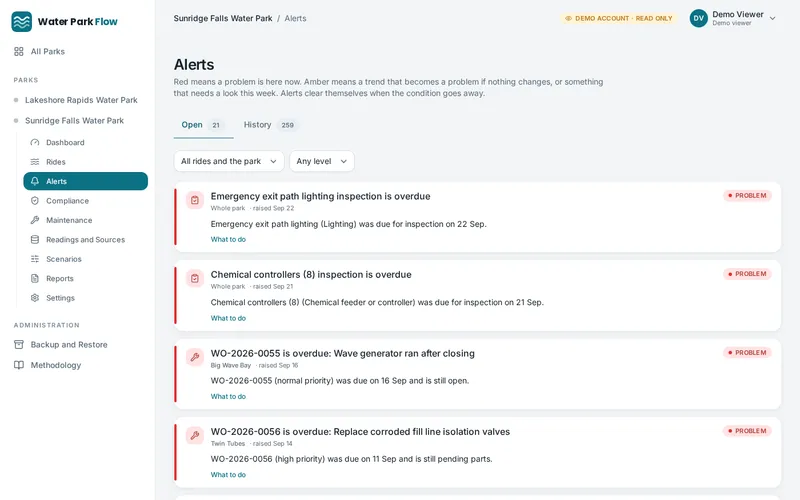
Task: Click the Compliance shield icon
Action: (x=35, y=201)
